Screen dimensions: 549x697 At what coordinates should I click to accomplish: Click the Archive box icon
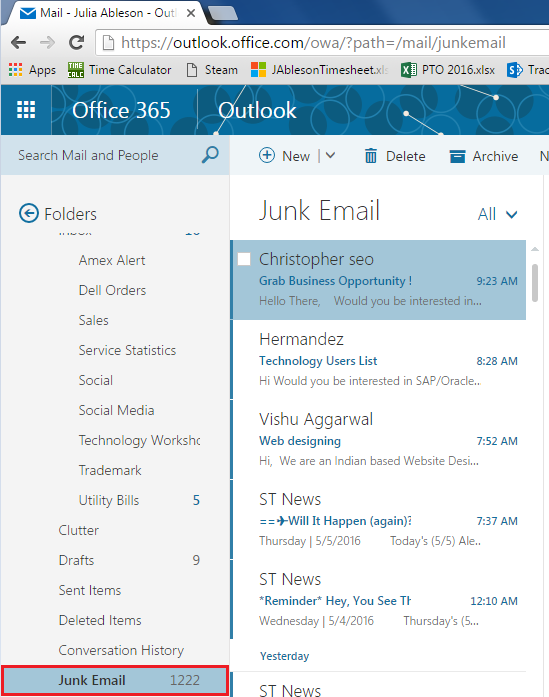(x=457, y=156)
